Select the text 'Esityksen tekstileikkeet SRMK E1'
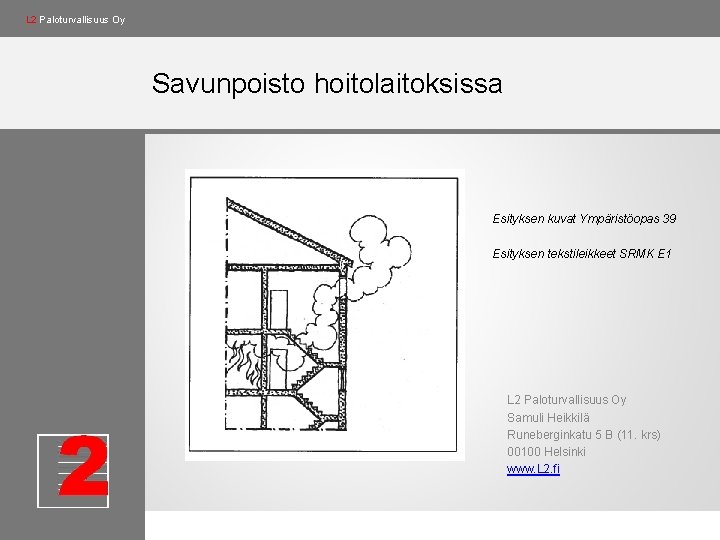Image resolution: width=720 pixels, height=540 pixels. (x=582, y=253)
